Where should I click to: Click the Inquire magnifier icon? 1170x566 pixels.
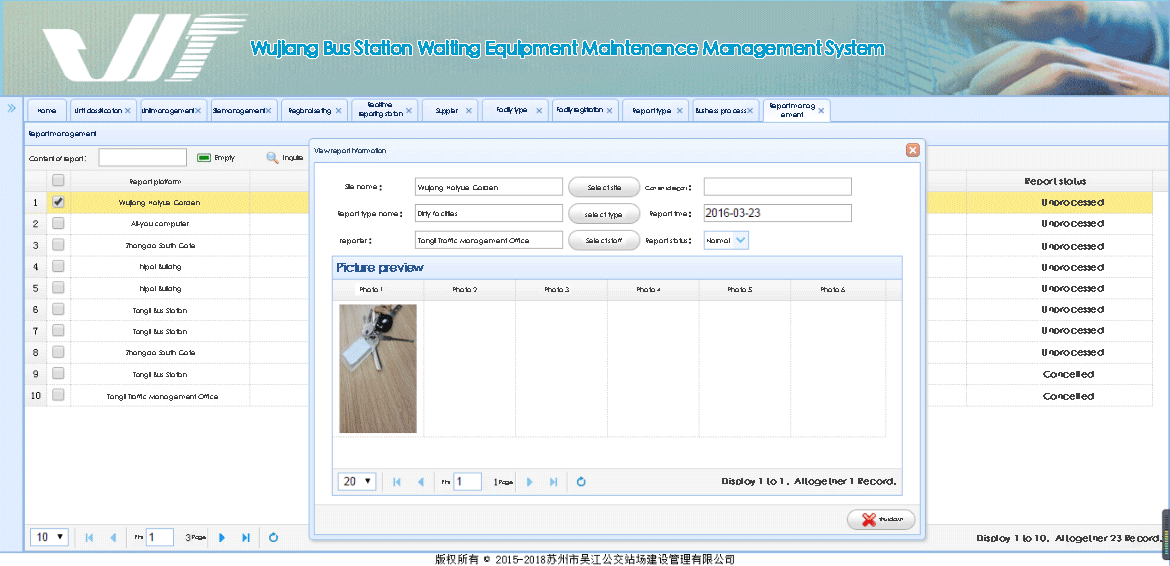coord(271,158)
